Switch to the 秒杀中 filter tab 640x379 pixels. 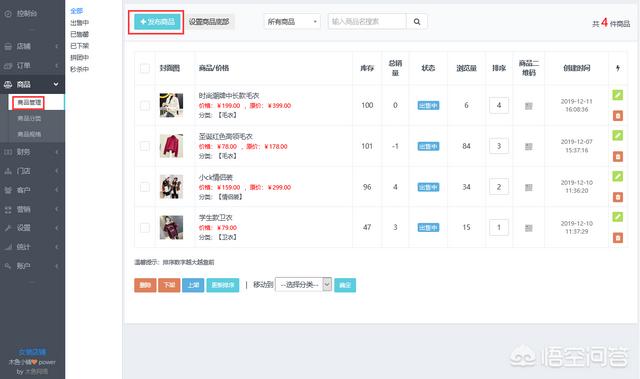[79, 69]
